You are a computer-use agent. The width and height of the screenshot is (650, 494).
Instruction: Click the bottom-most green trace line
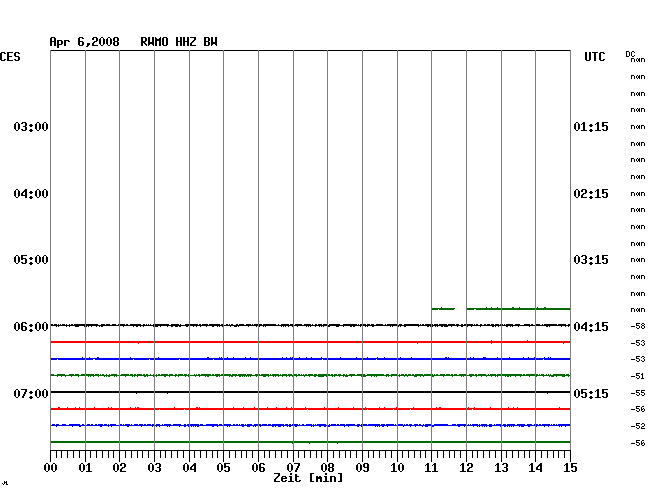[310, 442]
